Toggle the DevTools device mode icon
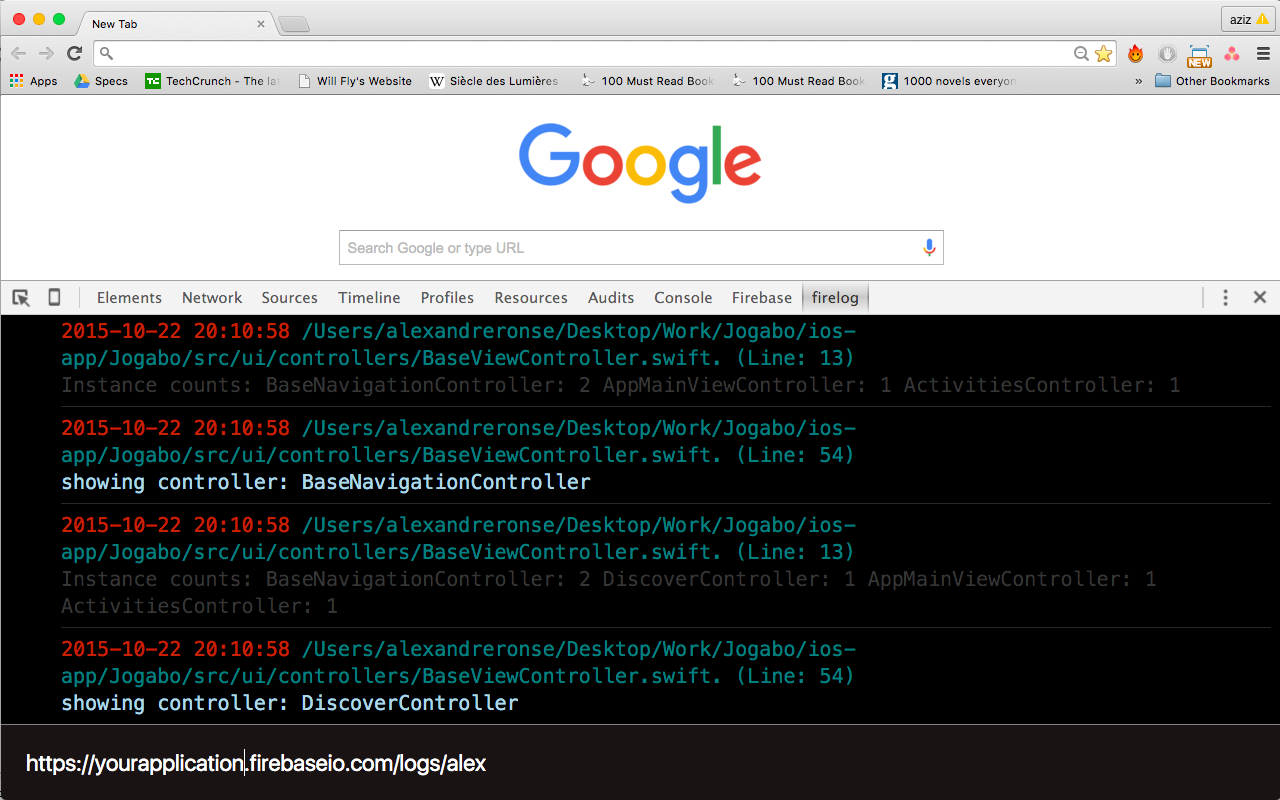The image size is (1280, 800). point(54,297)
